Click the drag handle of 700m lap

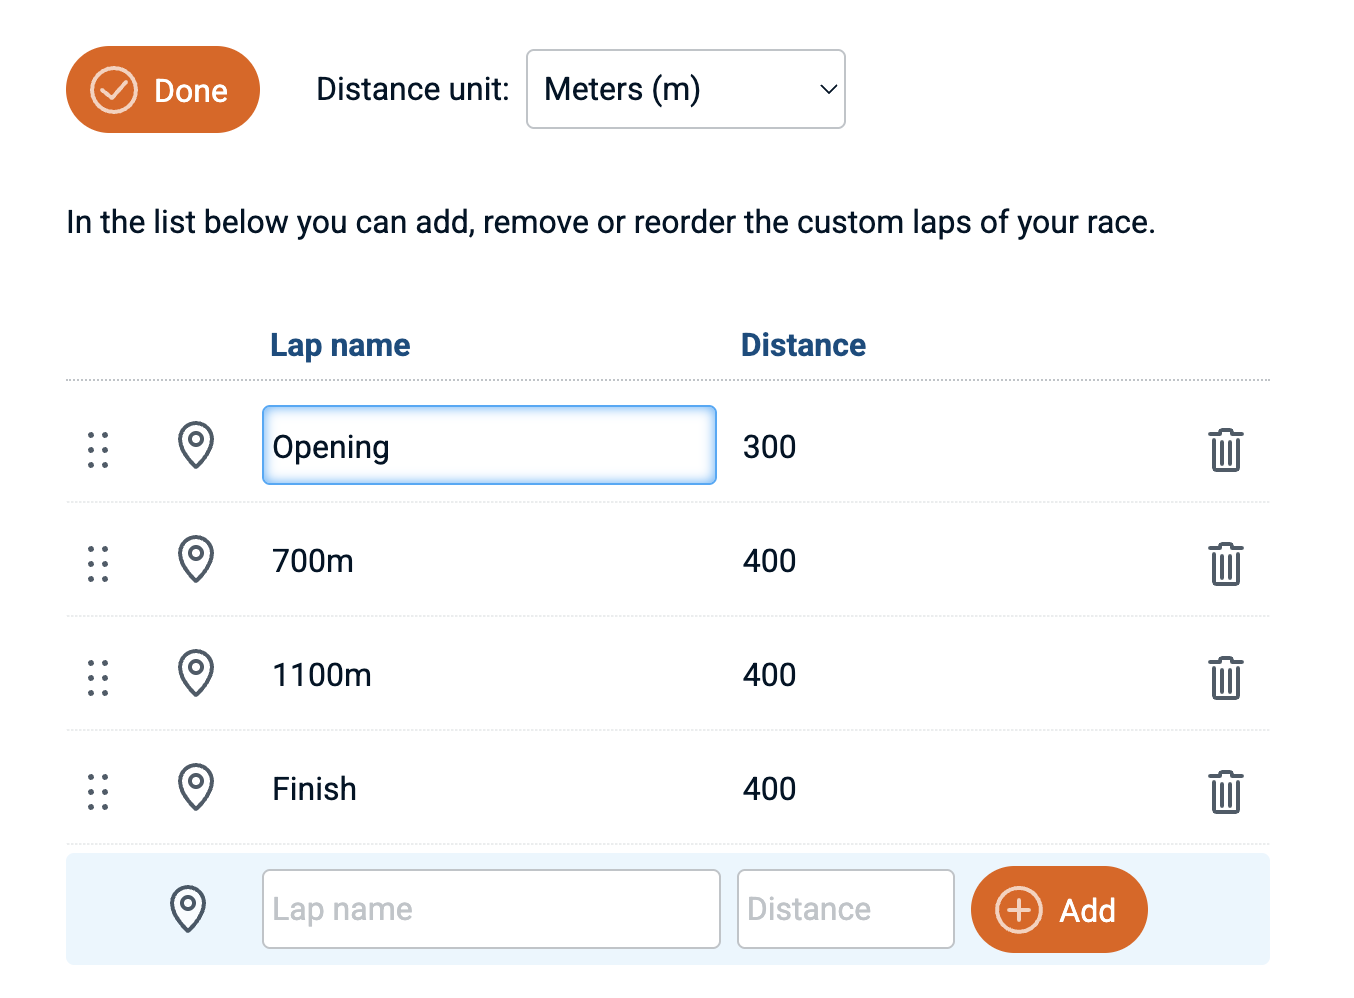coord(98,564)
